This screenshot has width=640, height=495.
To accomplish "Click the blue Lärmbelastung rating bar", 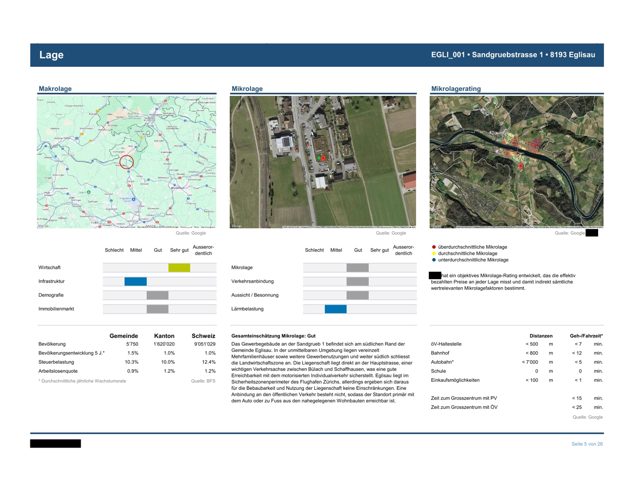I will pos(336,309).
